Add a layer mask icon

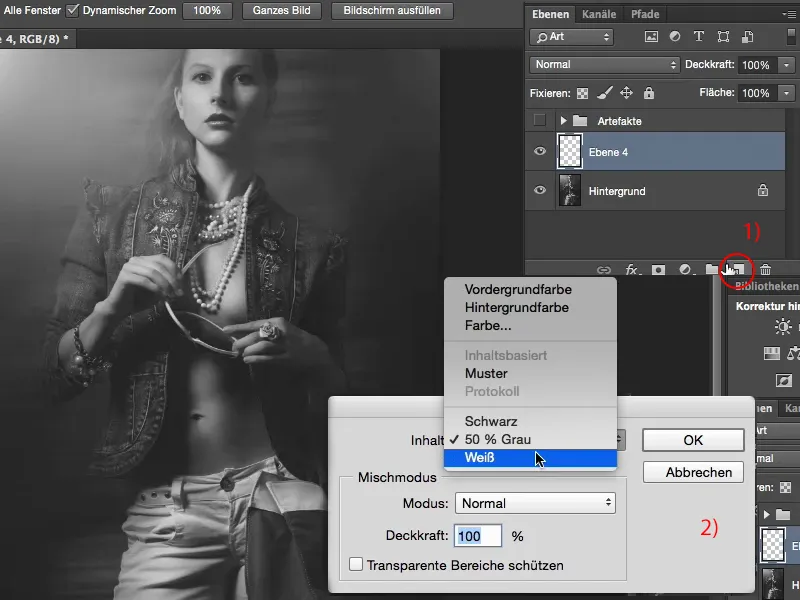click(x=658, y=269)
